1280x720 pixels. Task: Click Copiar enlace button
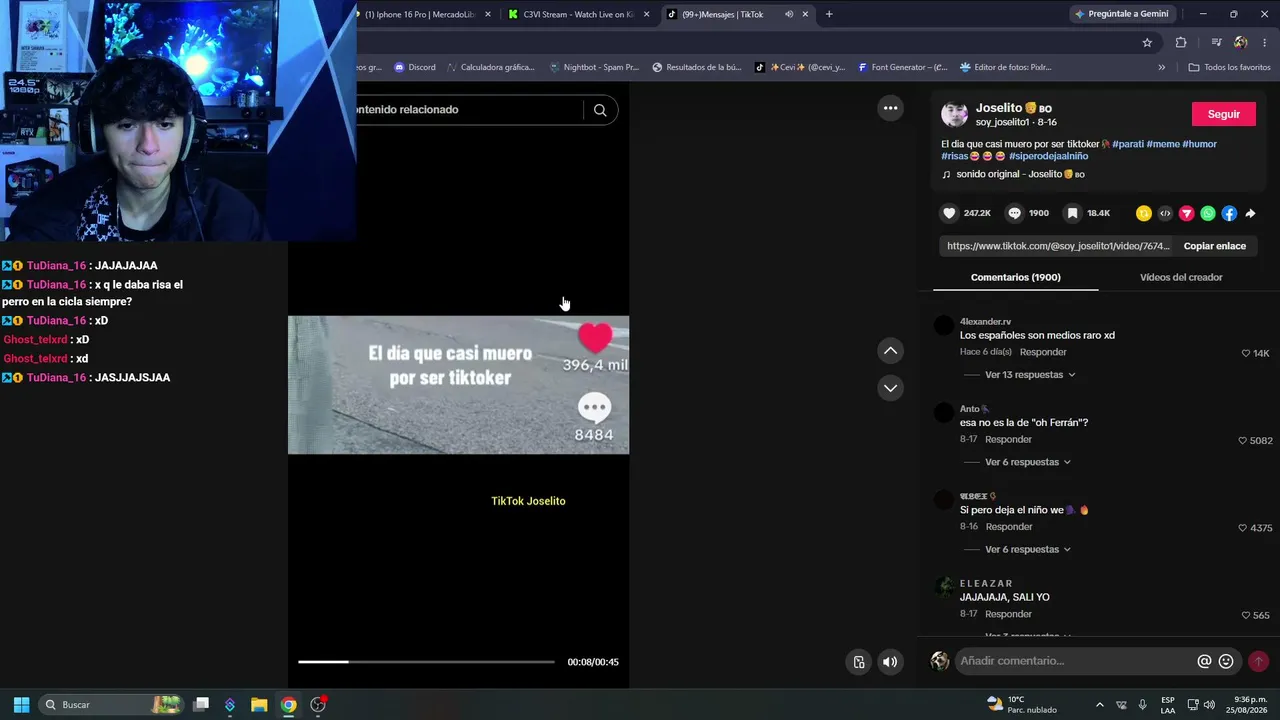coord(1215,246)
